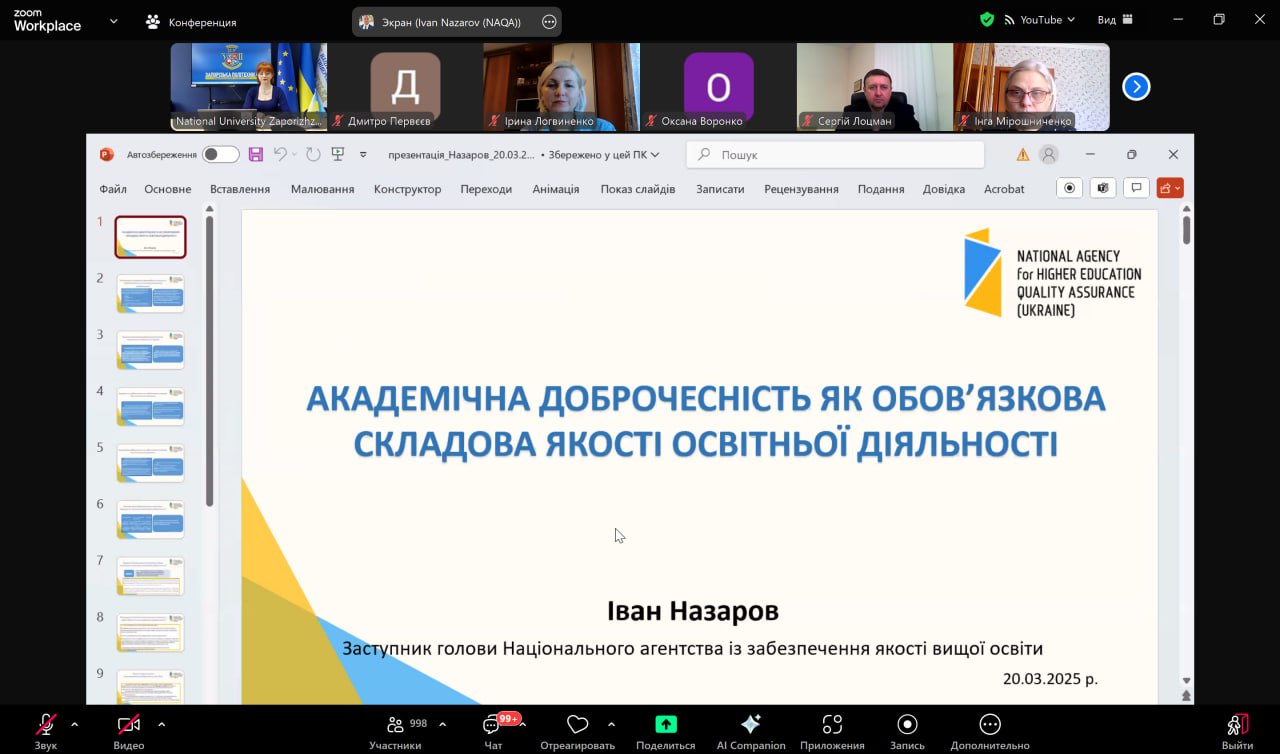1280x754 pixels.
Task: Open the Вставлення ribbon tab
Action: [x=240, y=189]
